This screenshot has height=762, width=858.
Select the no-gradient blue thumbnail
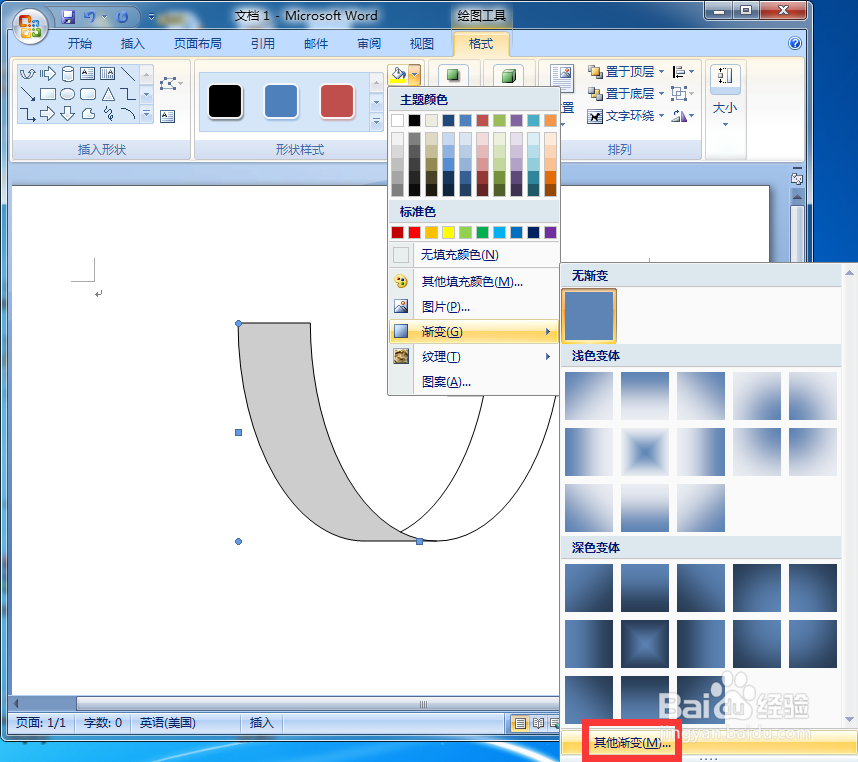(x=589, y=316)
